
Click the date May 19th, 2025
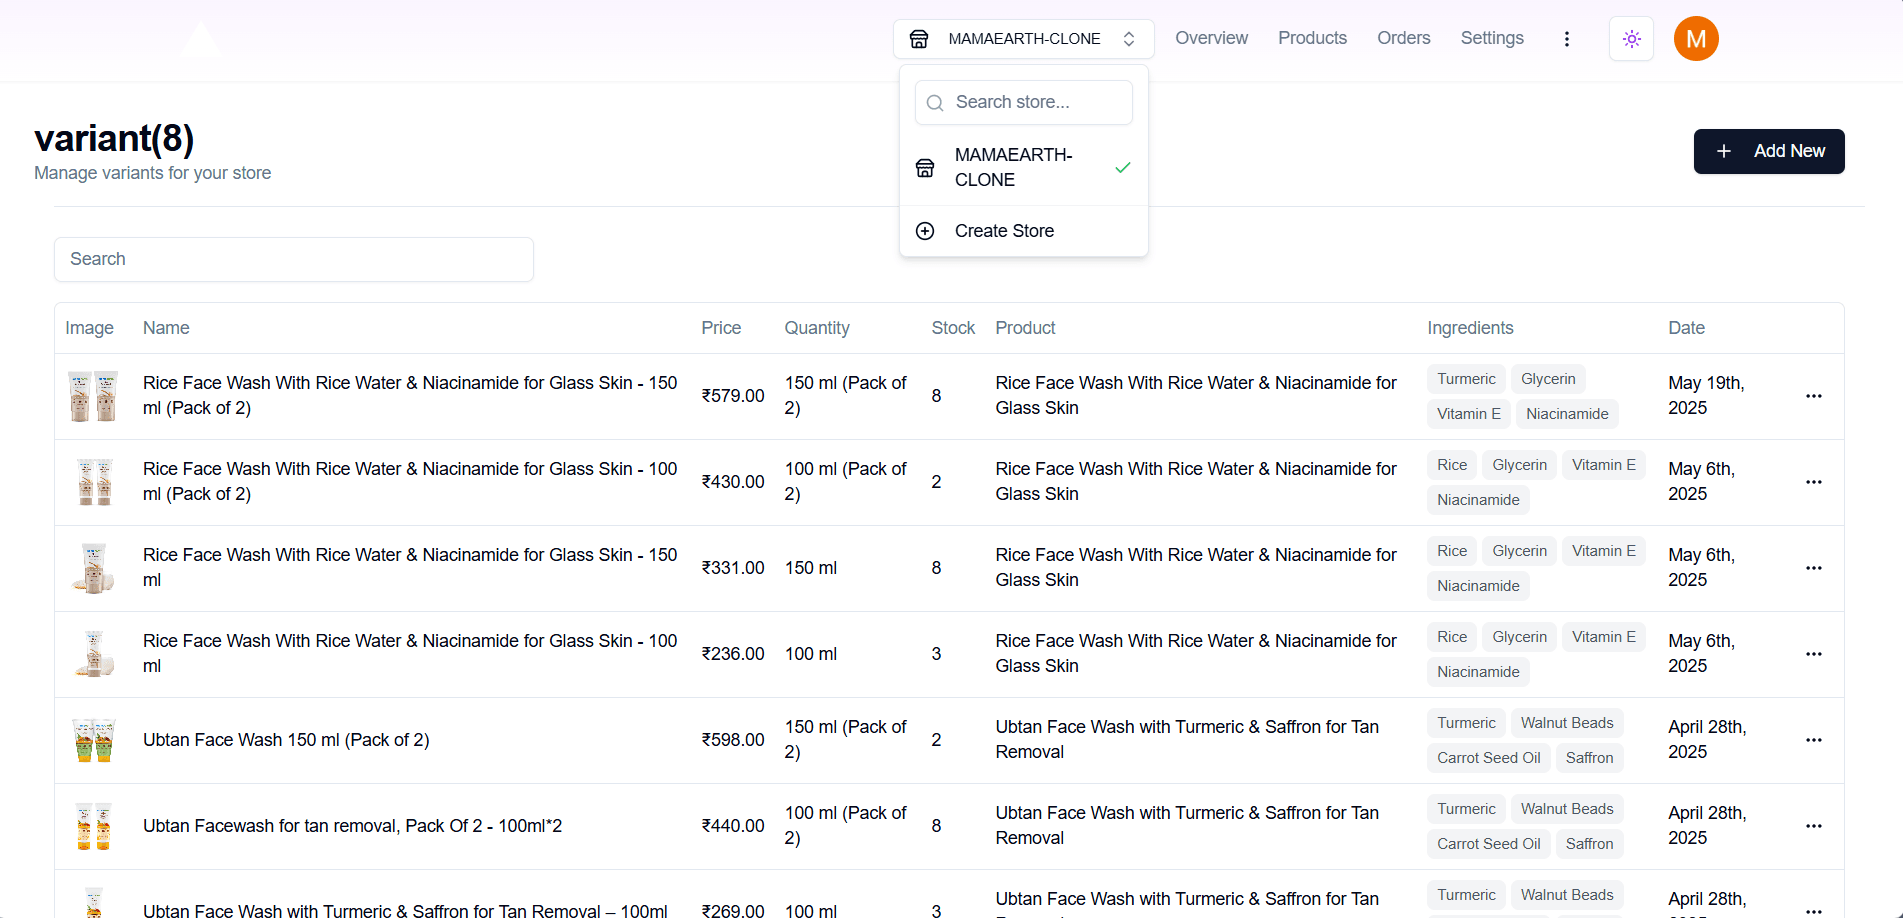point(1706,396)
